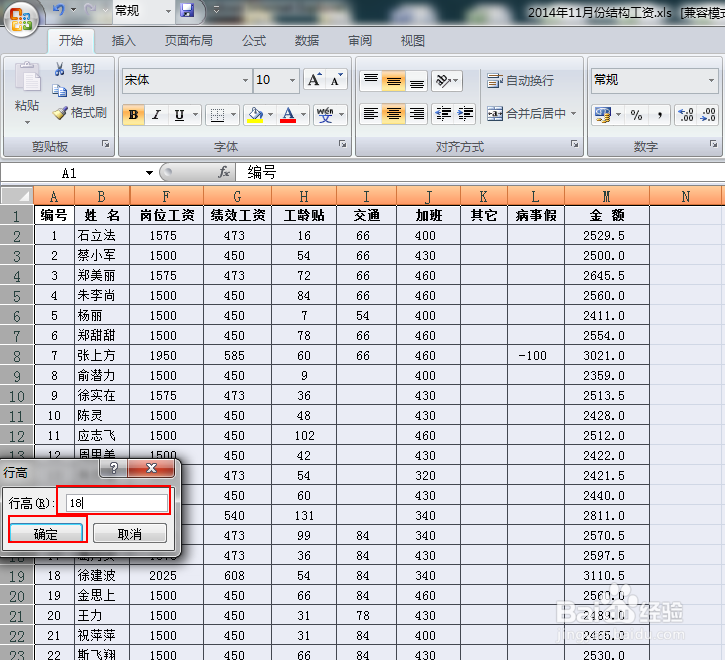Apply red font color A
Screen dimensions: 725x660
288,115
